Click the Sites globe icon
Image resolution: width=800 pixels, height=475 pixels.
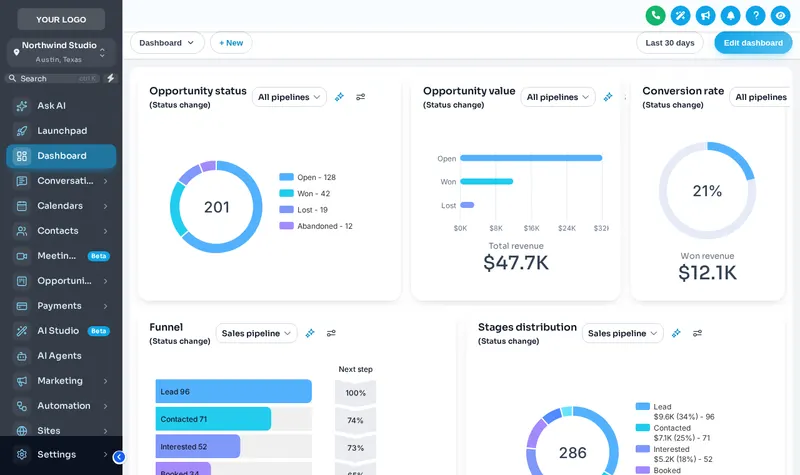pyautogui.click(x=22, y=431)
